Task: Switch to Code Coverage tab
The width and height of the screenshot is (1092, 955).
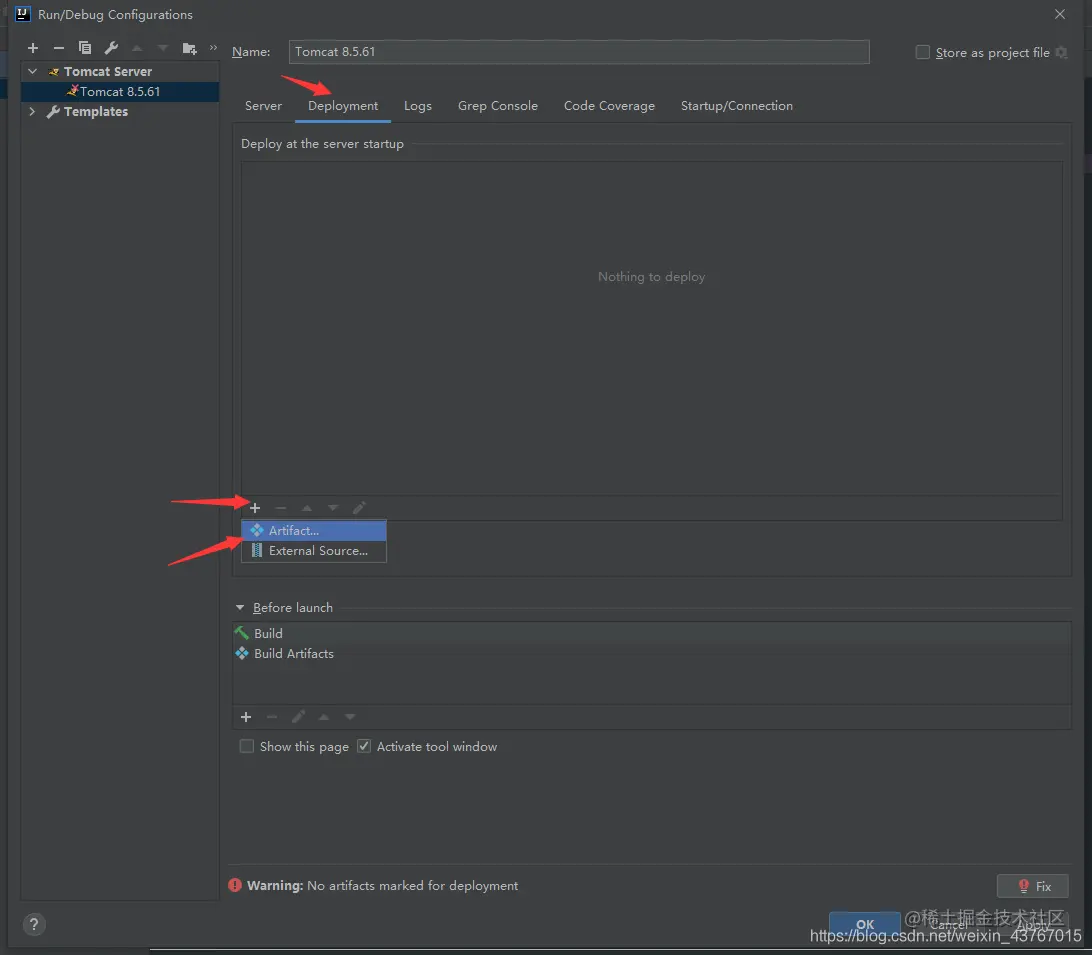Action: pyautogui.click(x=609, y=106)
